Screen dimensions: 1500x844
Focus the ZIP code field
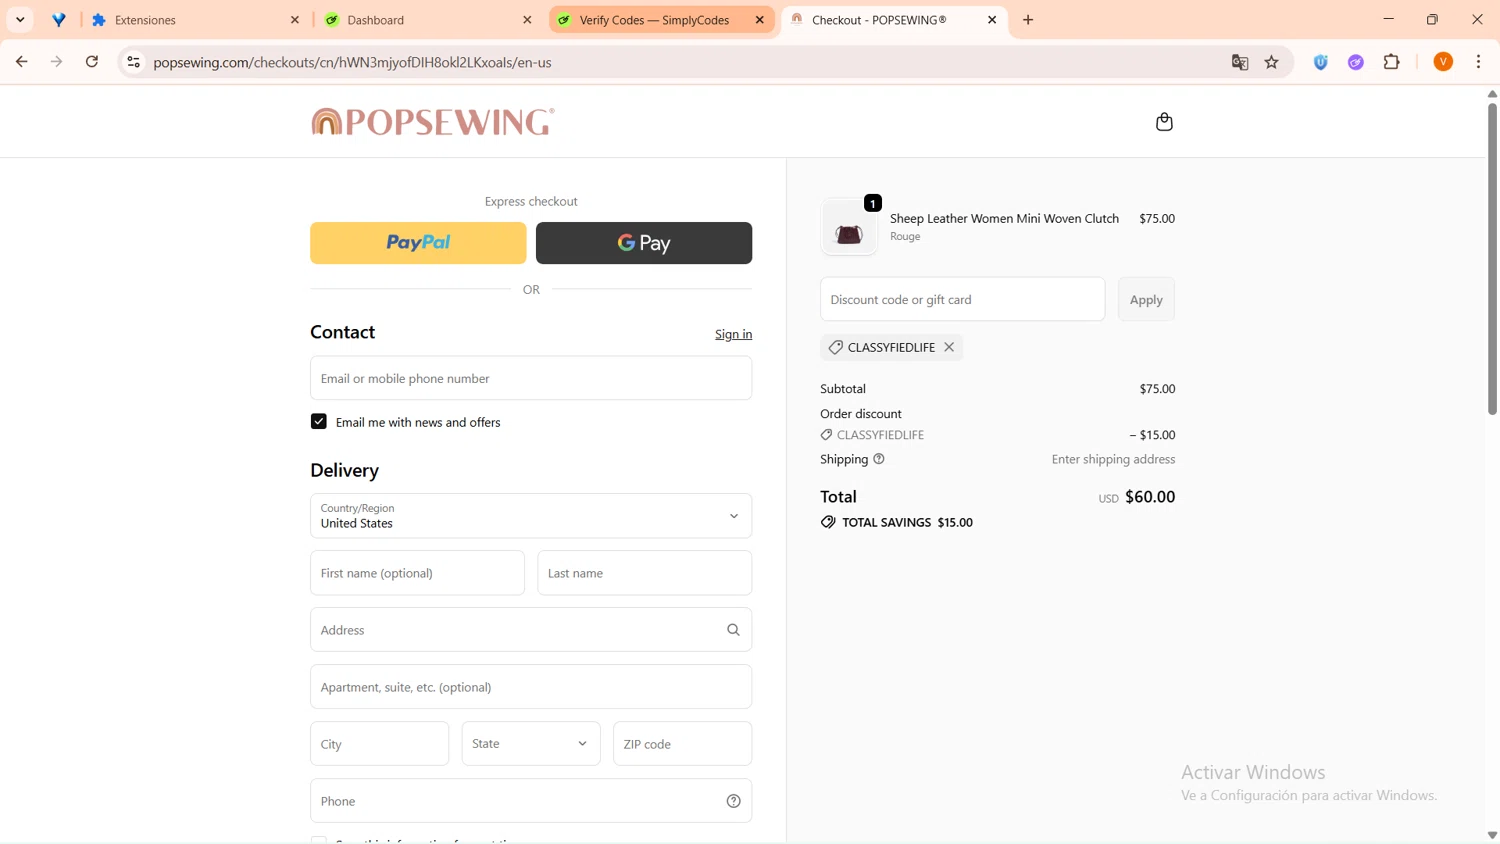click(682, 744)
